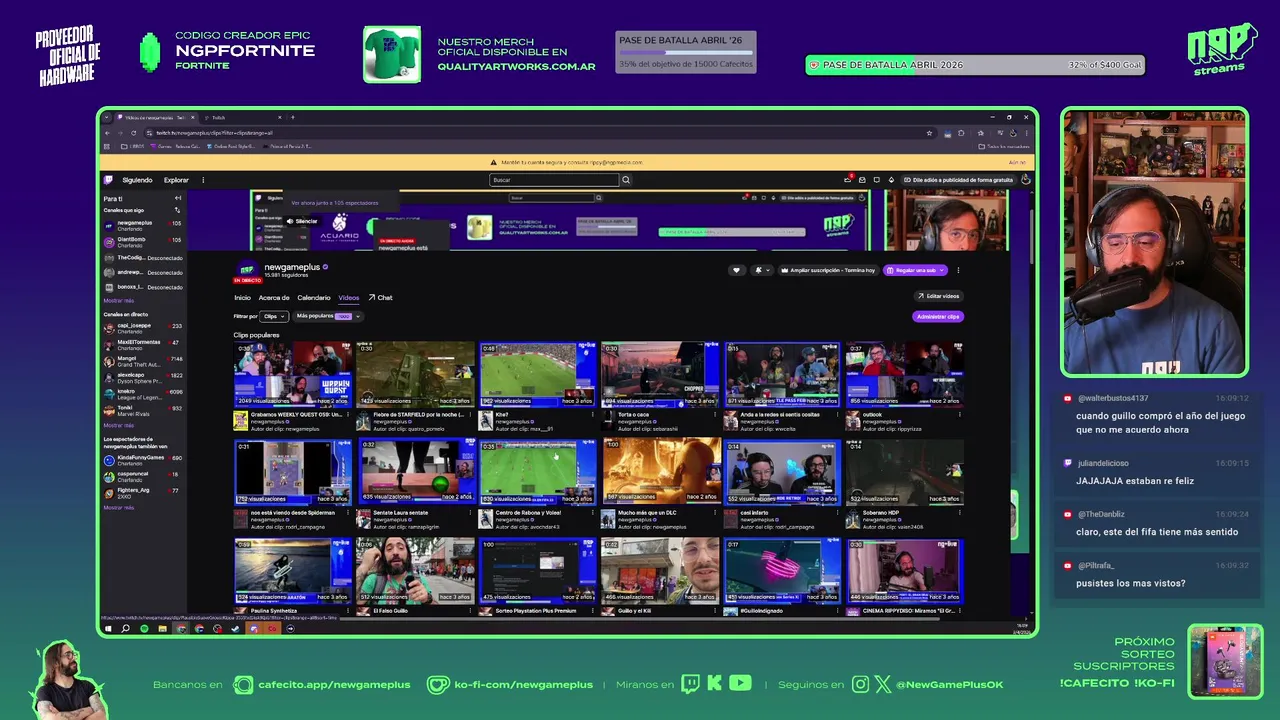
Task: Go back with browser back arrow
Action: click(x=107, y=133)
